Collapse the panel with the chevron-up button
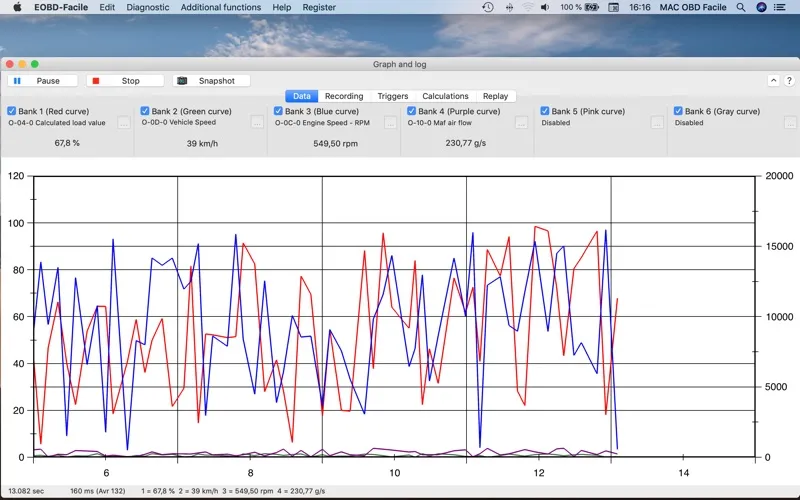800x500 pixels. point(773,81)
